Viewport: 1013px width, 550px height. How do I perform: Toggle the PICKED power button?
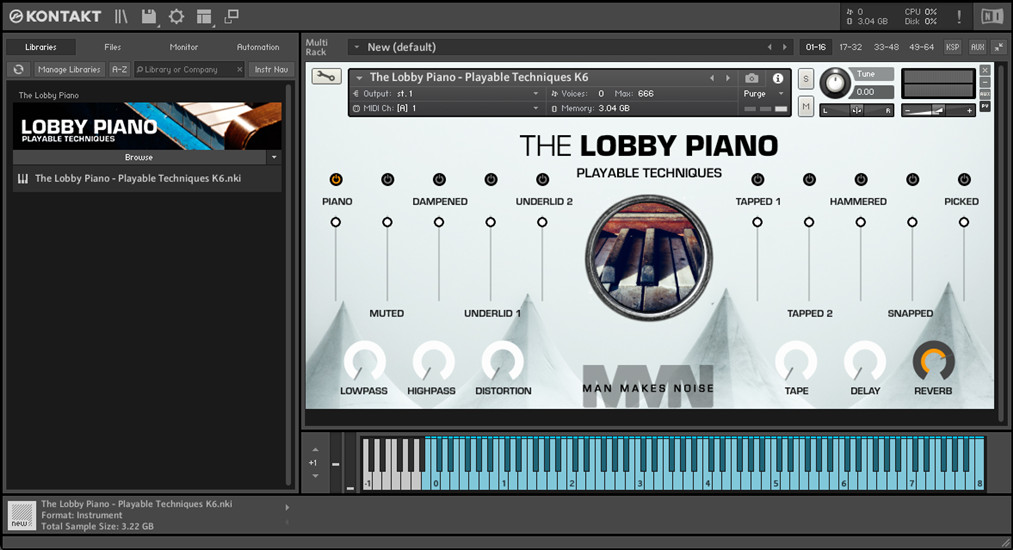965,180
